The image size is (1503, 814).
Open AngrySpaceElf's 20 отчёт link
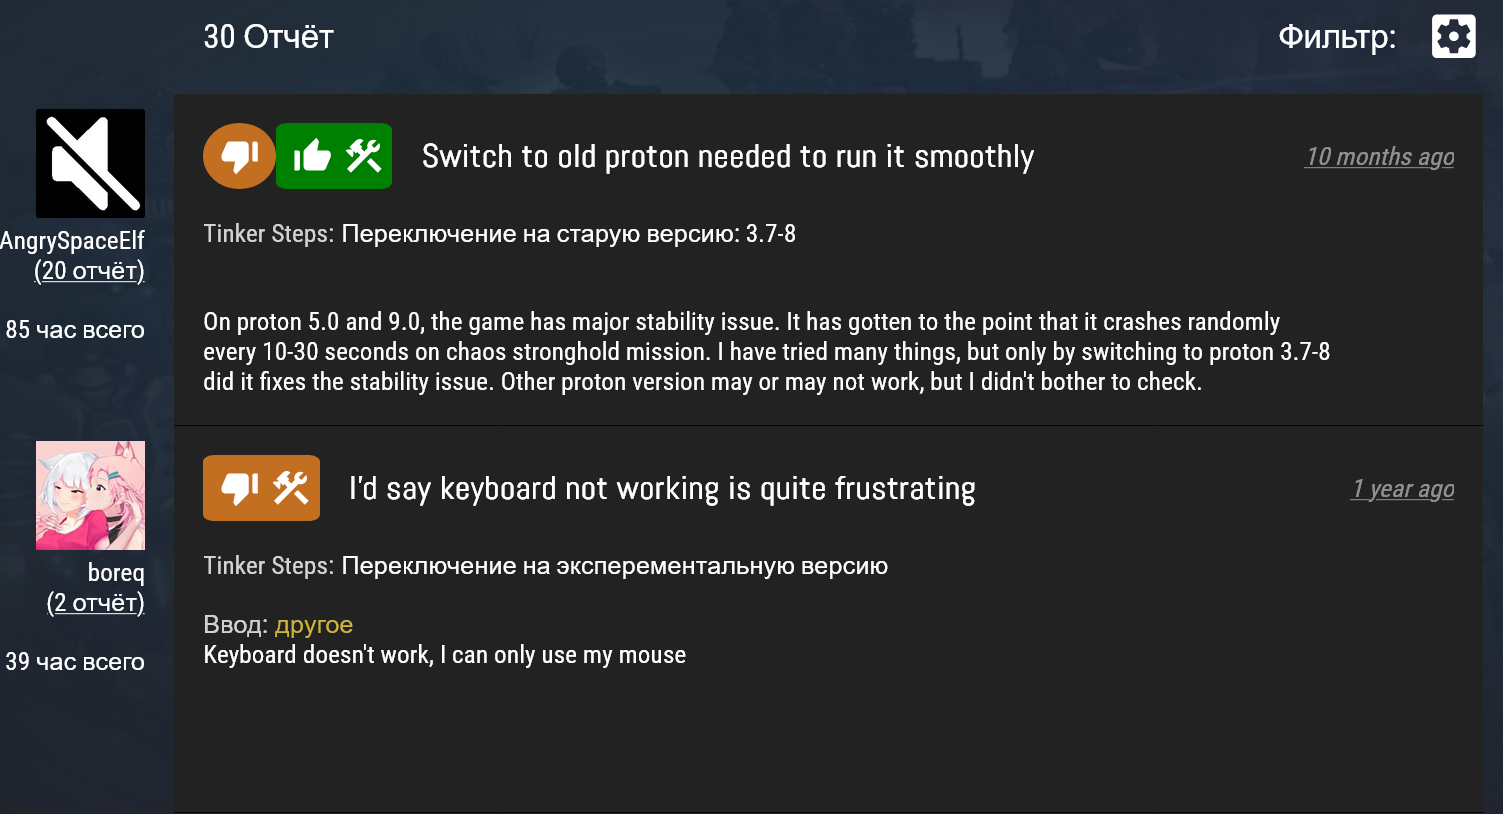coord(89,271)
